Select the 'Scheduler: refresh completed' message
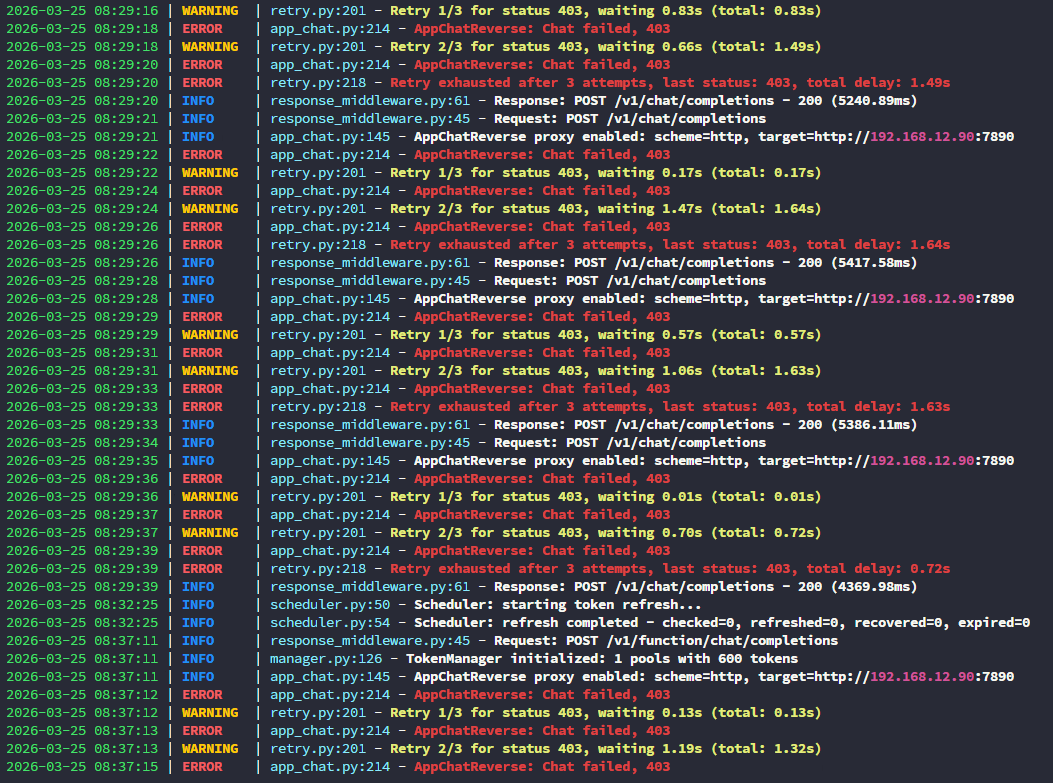The image size is (1053, 783). (x=722, y=623)
